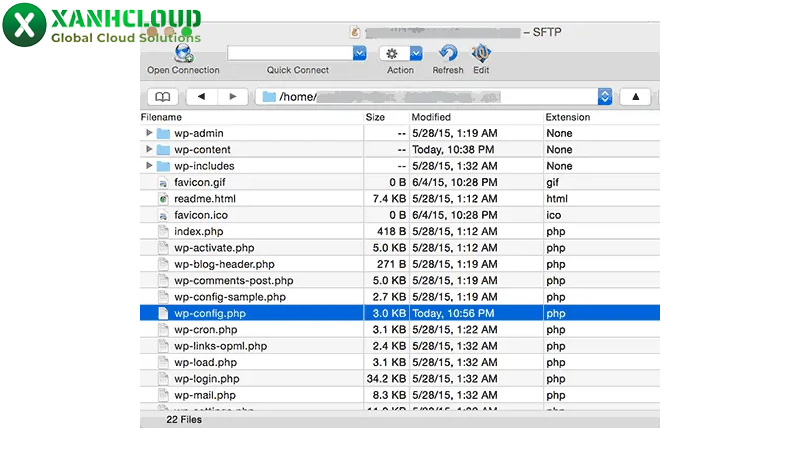
Task: Open the /home path dropdown
Action: click(604, 97)
